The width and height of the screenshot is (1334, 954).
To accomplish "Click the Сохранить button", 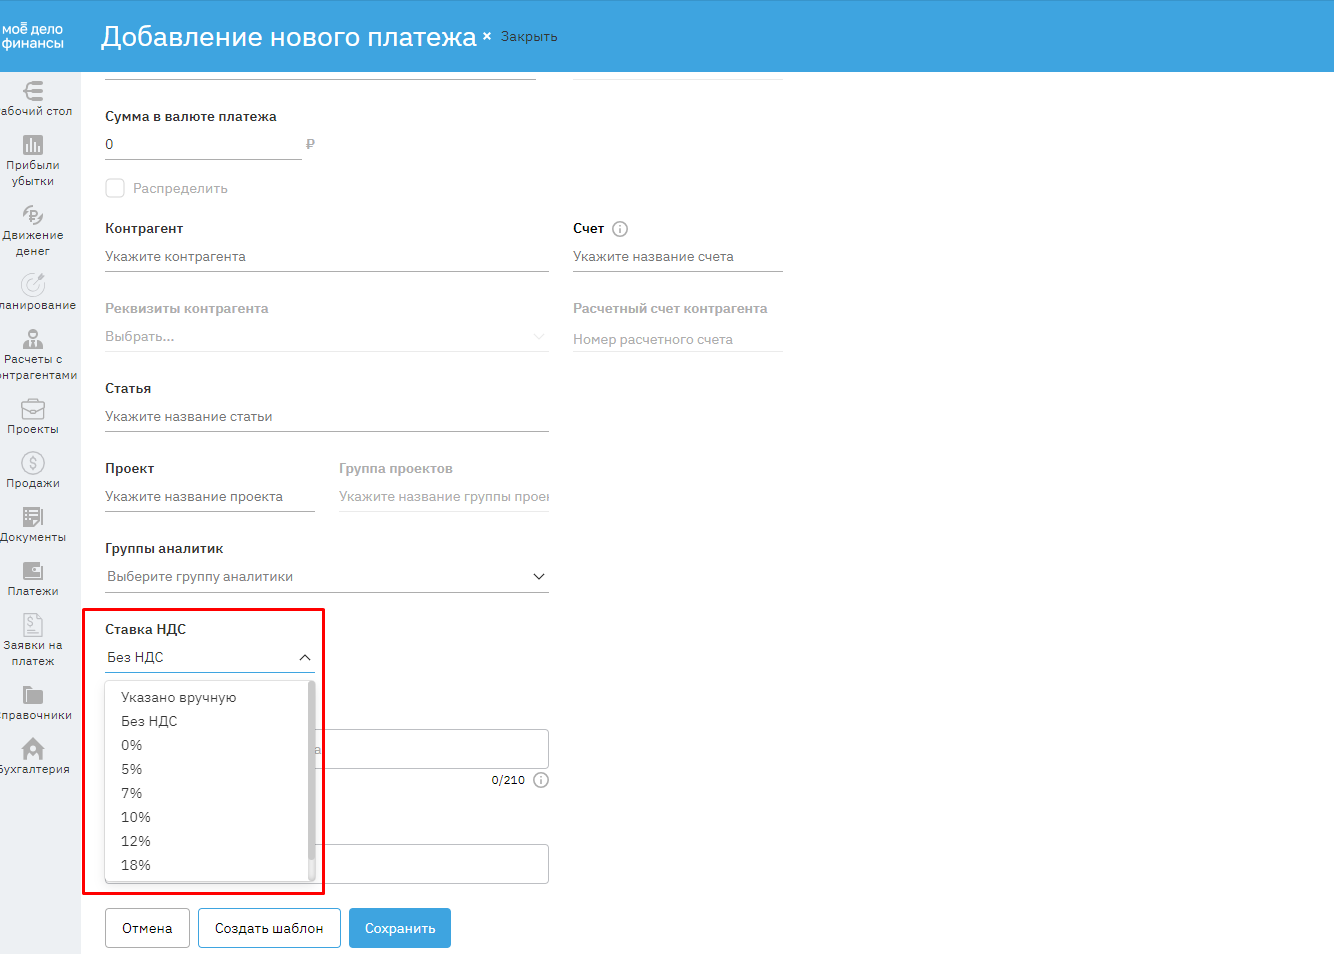I will [400, 928].
